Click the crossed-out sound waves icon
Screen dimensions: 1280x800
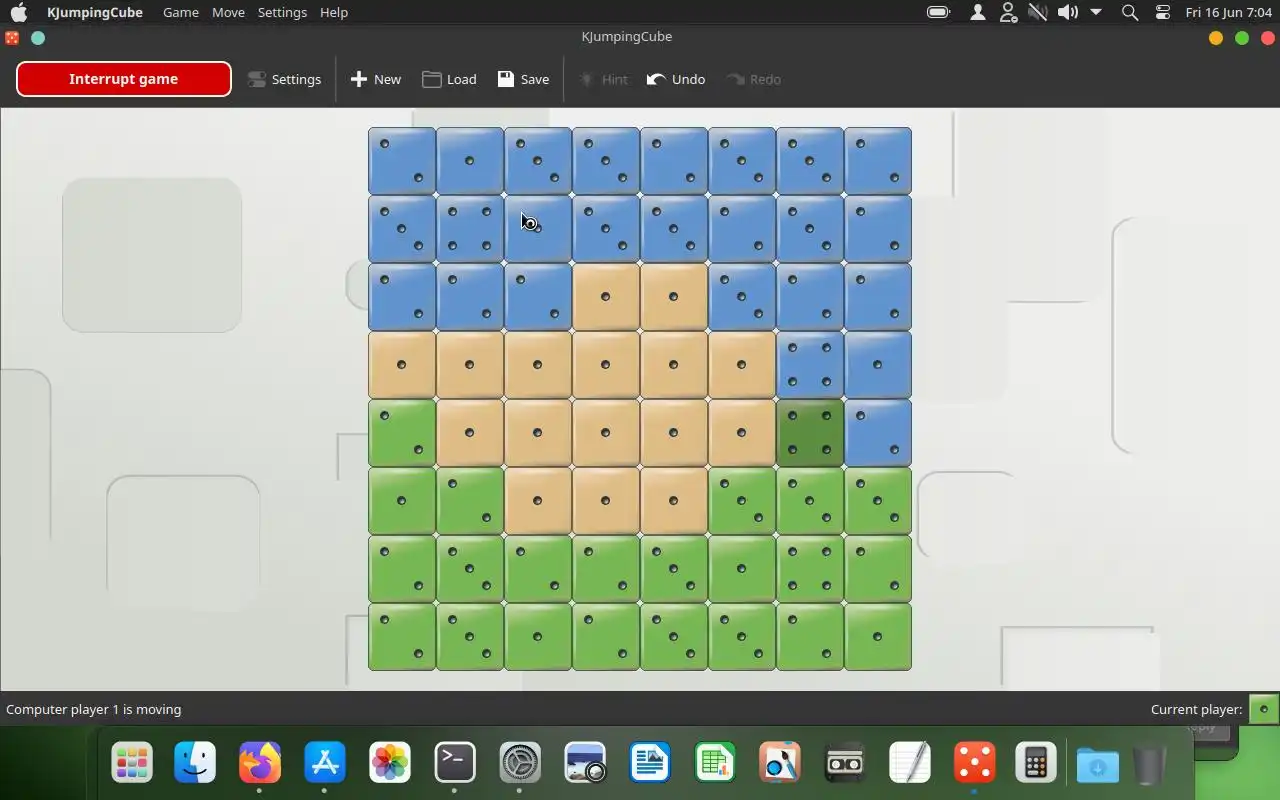coord(1038,12)
